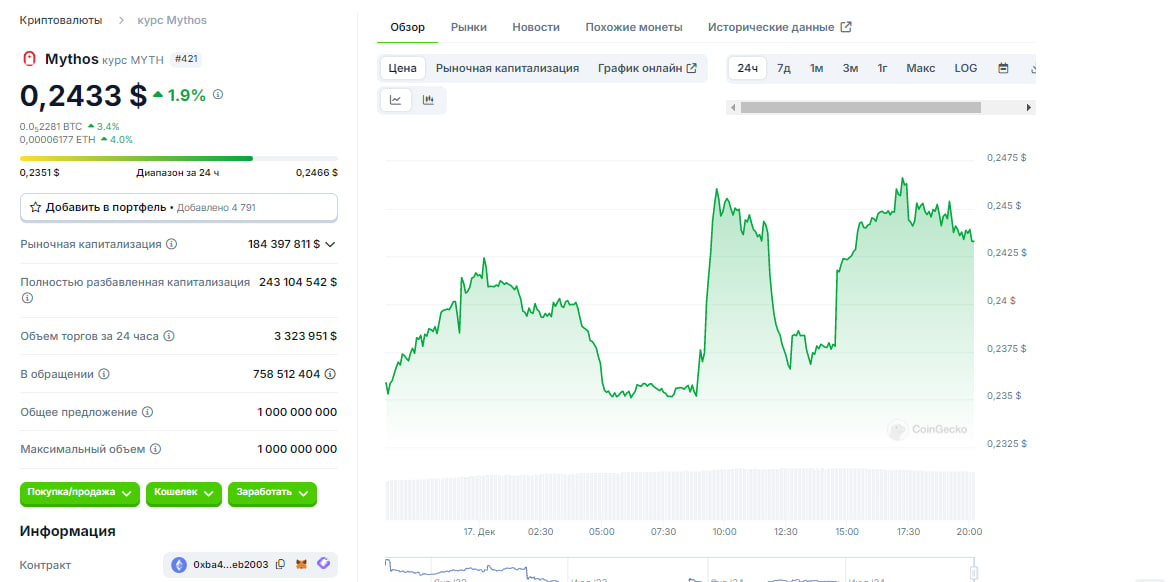Click the star icon in Add to portfolio
Viewport: 1171px width, 582px height.
(35, 207)
